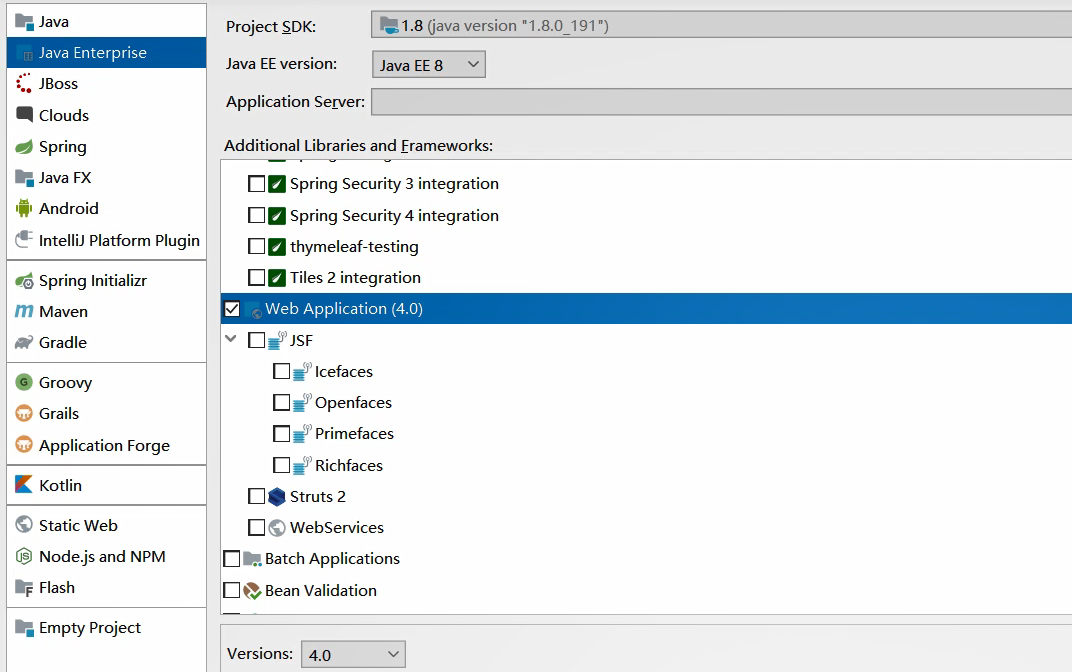Click the Batch Applications folder icon
This screenshot has width=1072, height=672.
[x=252, y=559]
